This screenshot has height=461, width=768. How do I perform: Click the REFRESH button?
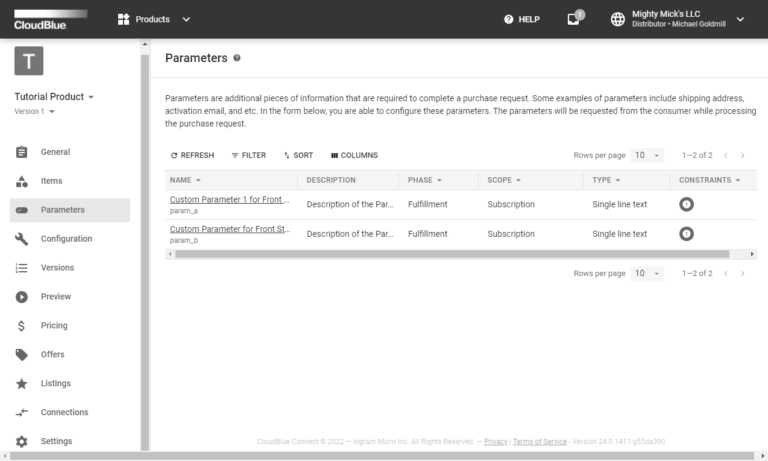(192, 155)
